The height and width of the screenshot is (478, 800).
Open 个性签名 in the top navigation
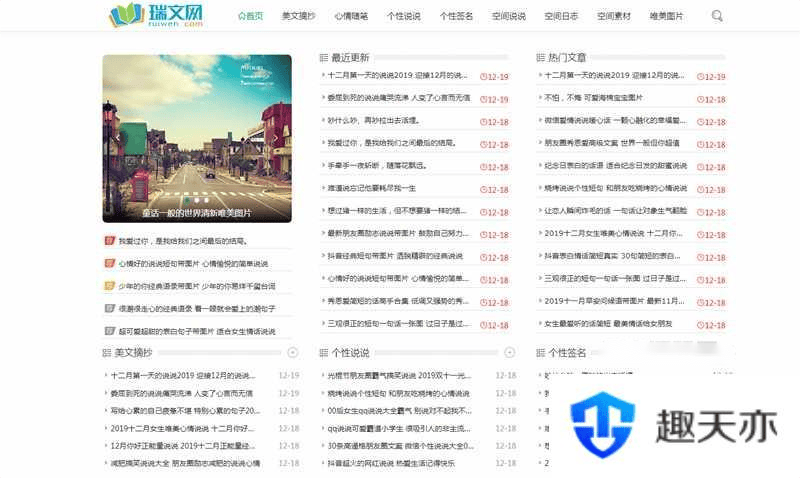456,16
